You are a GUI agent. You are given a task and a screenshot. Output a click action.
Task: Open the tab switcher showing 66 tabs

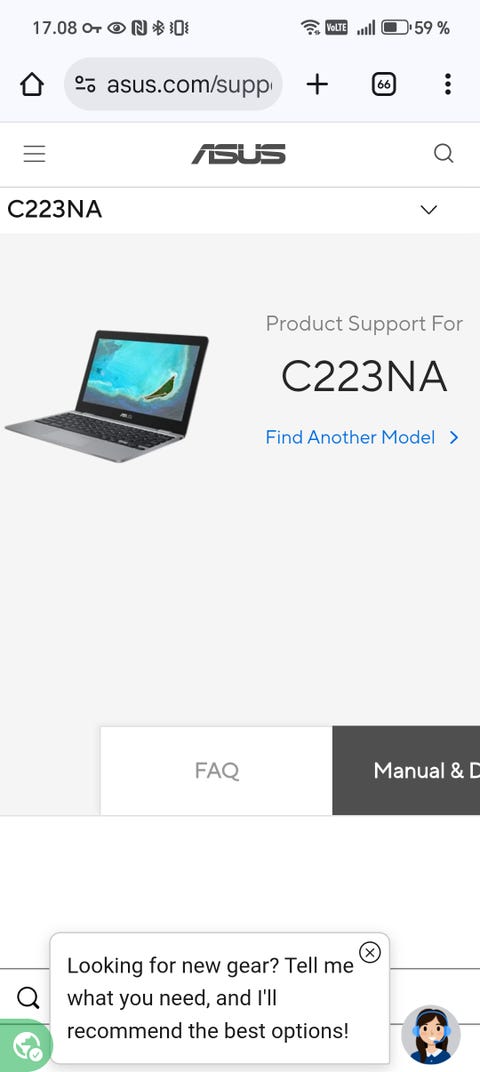[x=384, y=84]
